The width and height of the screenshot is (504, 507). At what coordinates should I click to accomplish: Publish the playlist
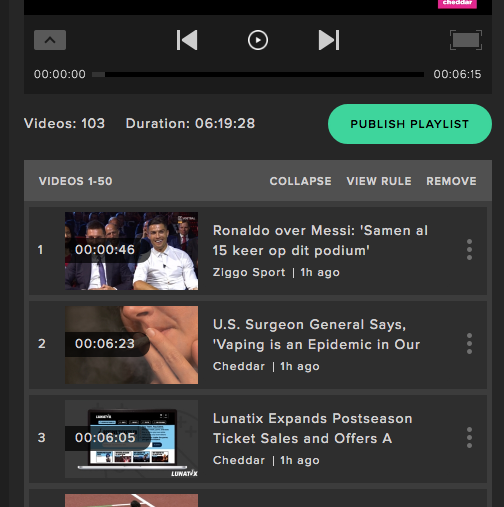click(x=410, y=124)
